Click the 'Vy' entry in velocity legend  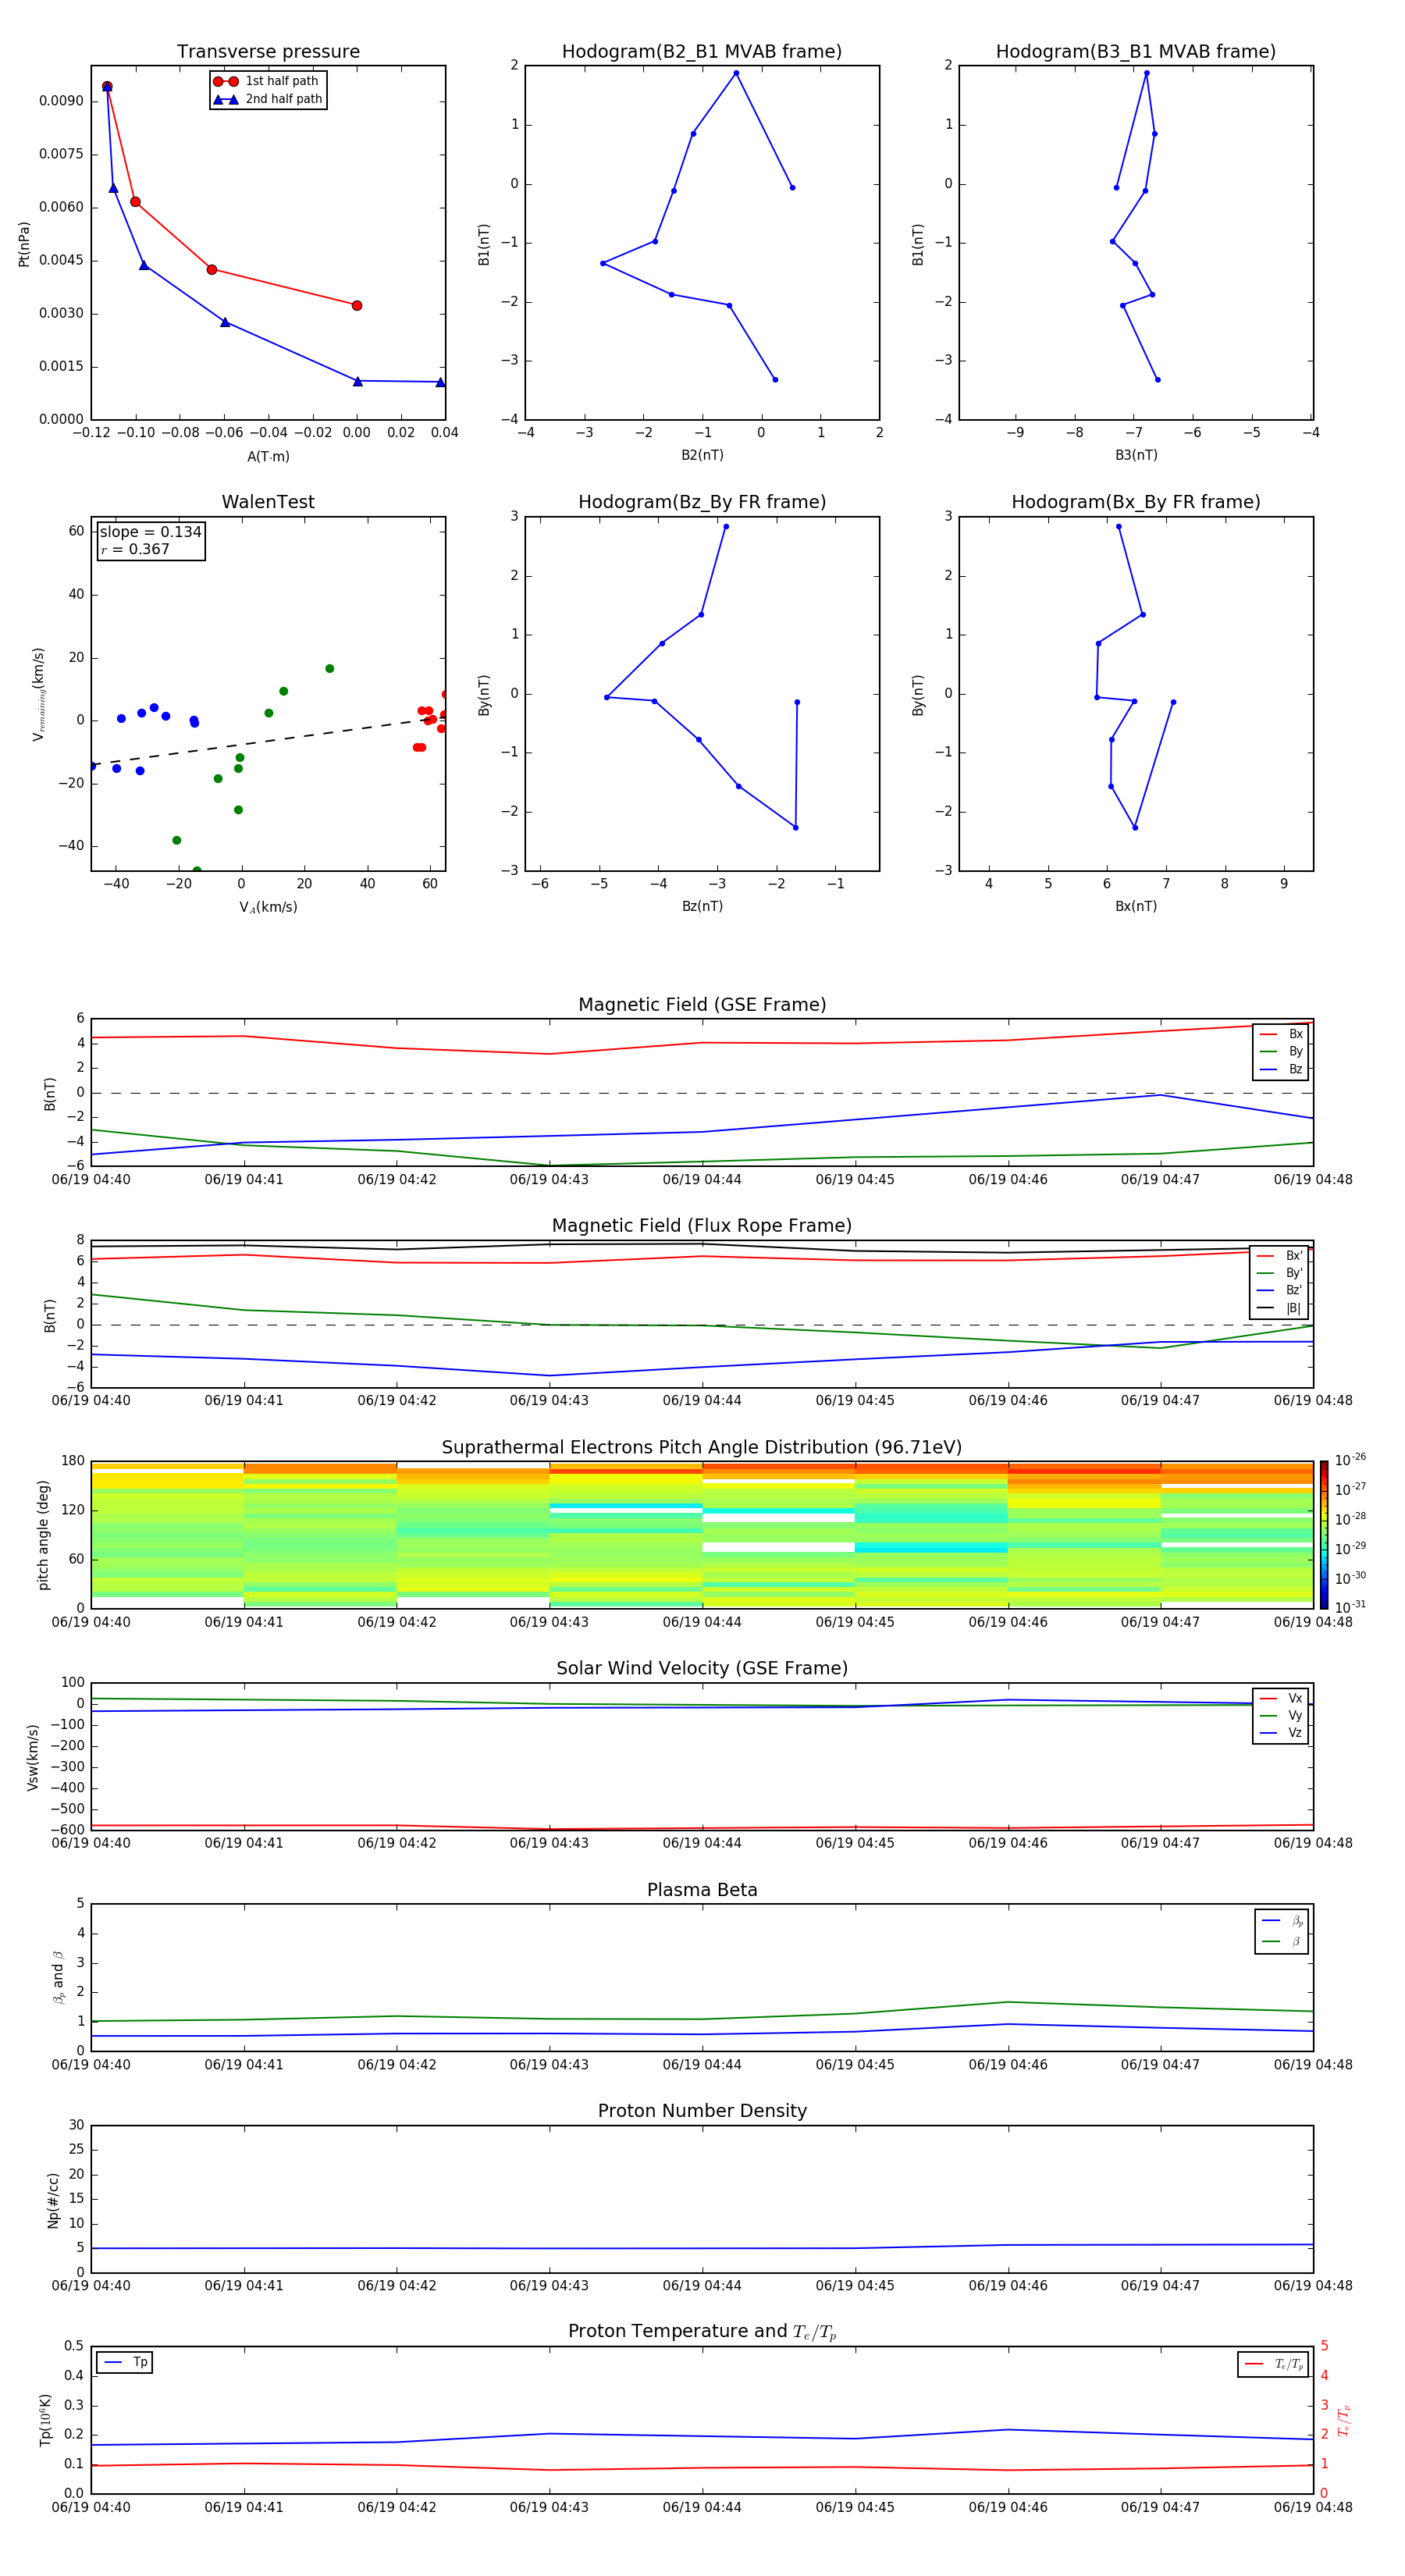1281,1715
